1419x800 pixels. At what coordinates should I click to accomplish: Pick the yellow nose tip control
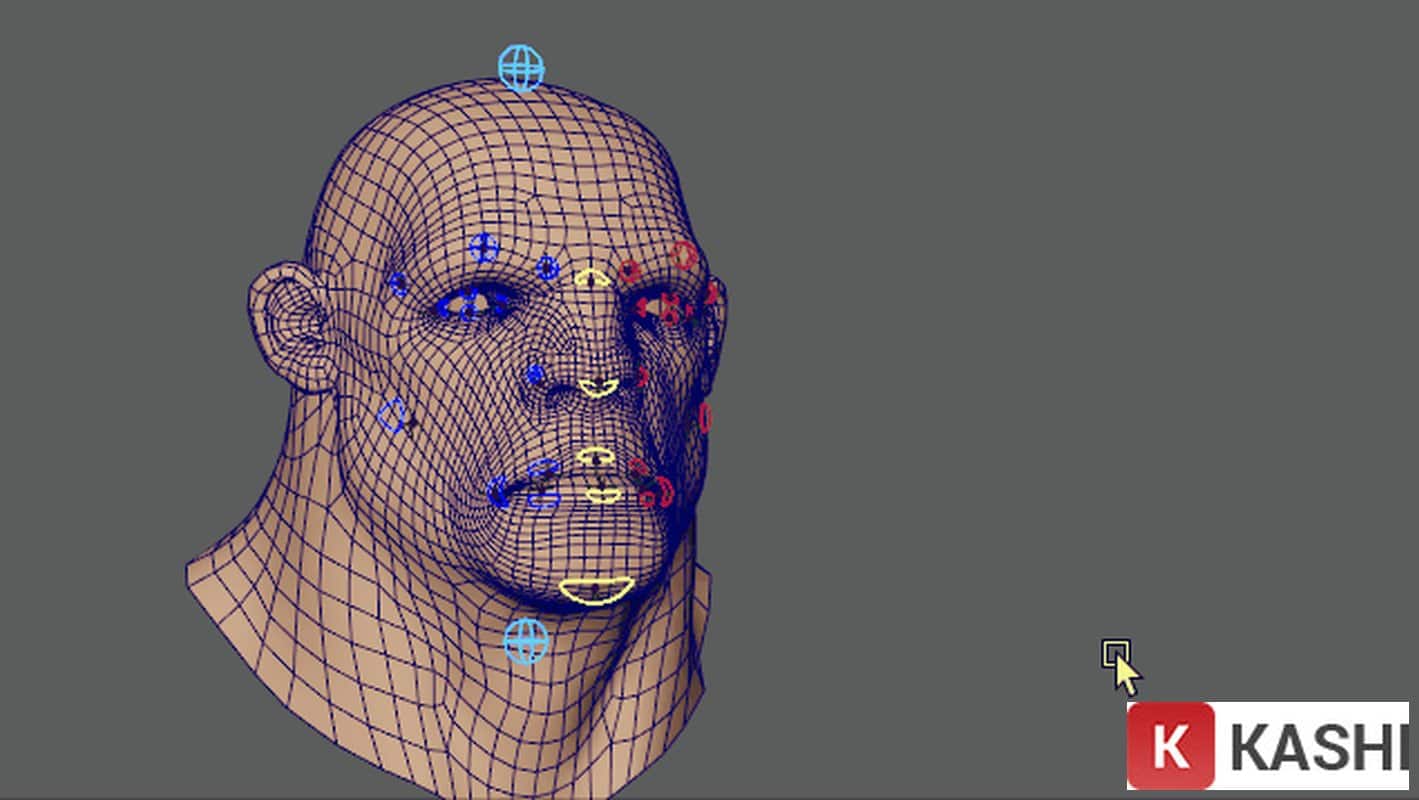[x=598, y=386]
